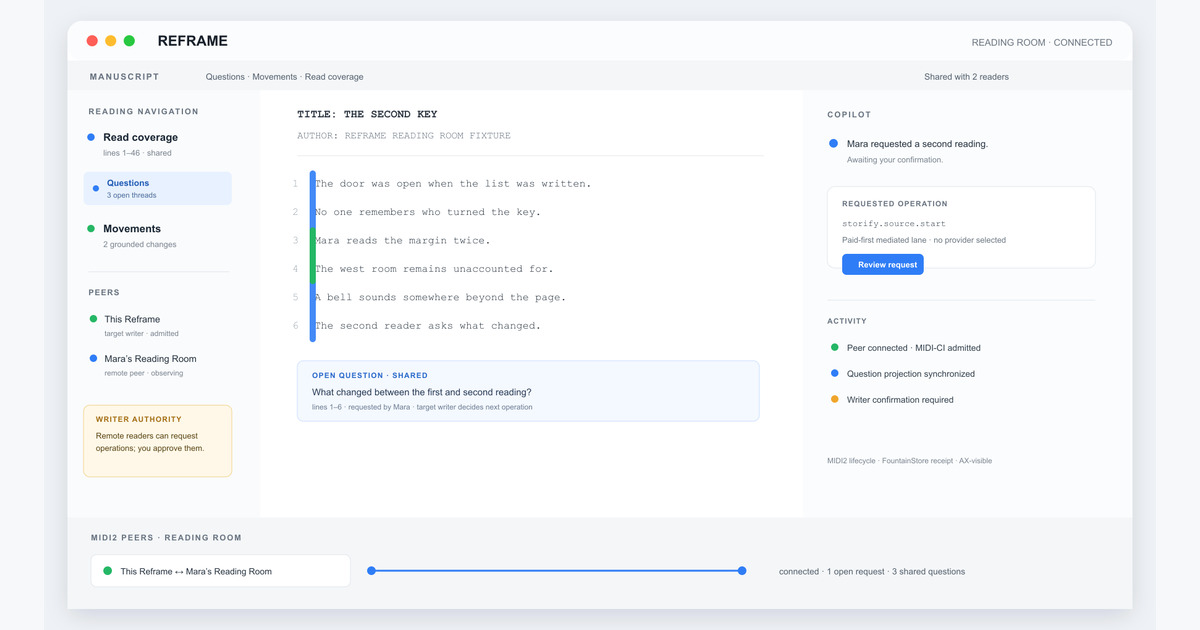Screen dimensions: 1200x630
Task: Click the blue margin marker on line 1
Action: click(312, 198)
